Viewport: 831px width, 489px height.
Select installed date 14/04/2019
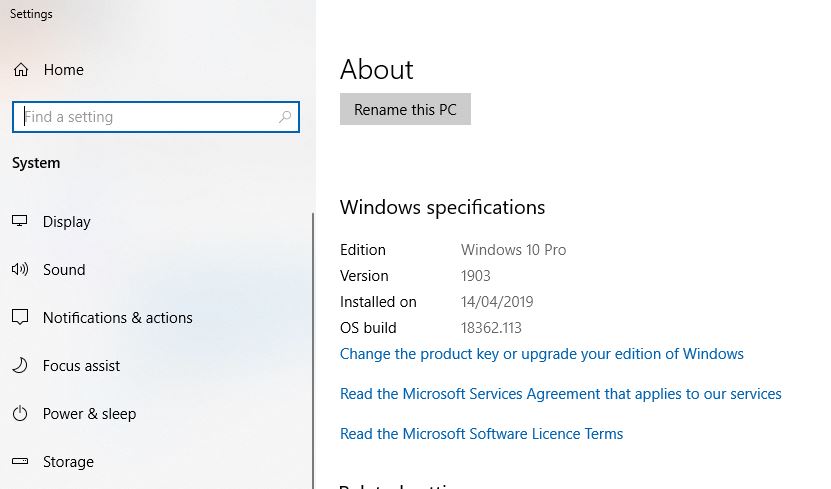[497, 301]
